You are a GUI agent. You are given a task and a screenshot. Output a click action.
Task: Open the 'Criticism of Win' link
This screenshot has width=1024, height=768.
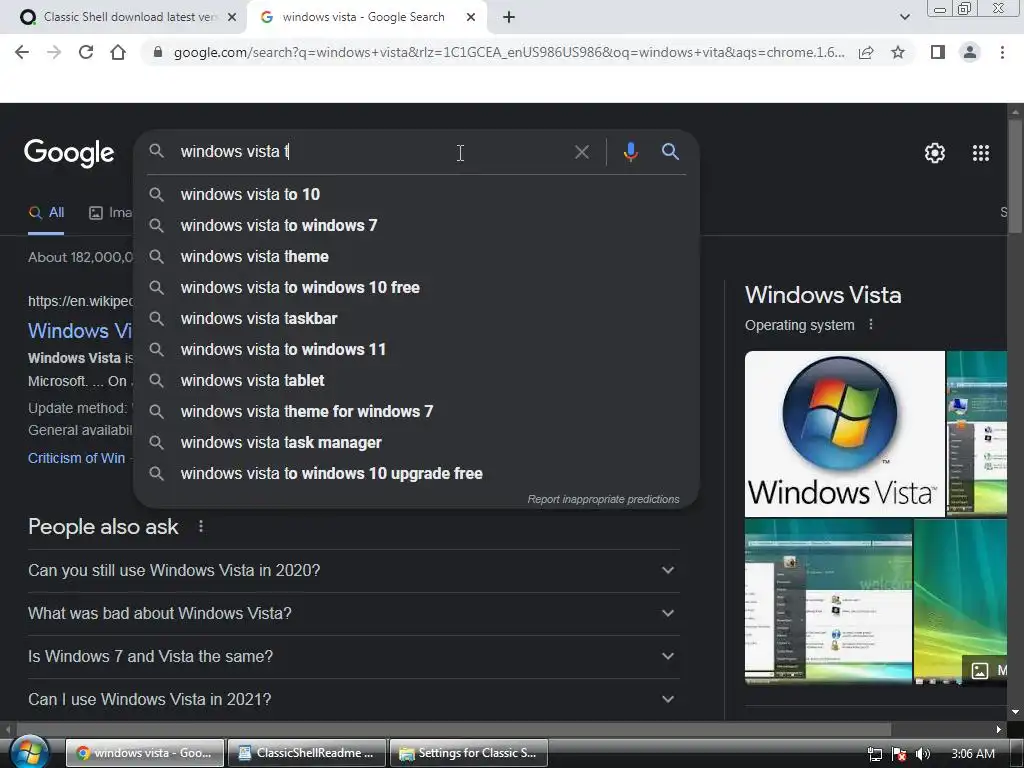pyautogui.click(x=76, y=458)
